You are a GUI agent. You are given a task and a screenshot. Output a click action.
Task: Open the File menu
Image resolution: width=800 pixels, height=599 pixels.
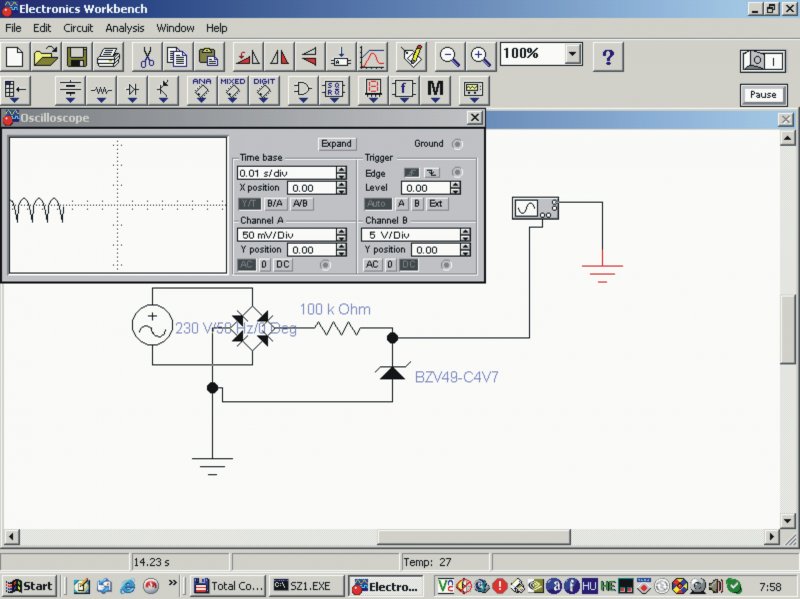pos(13,28)
